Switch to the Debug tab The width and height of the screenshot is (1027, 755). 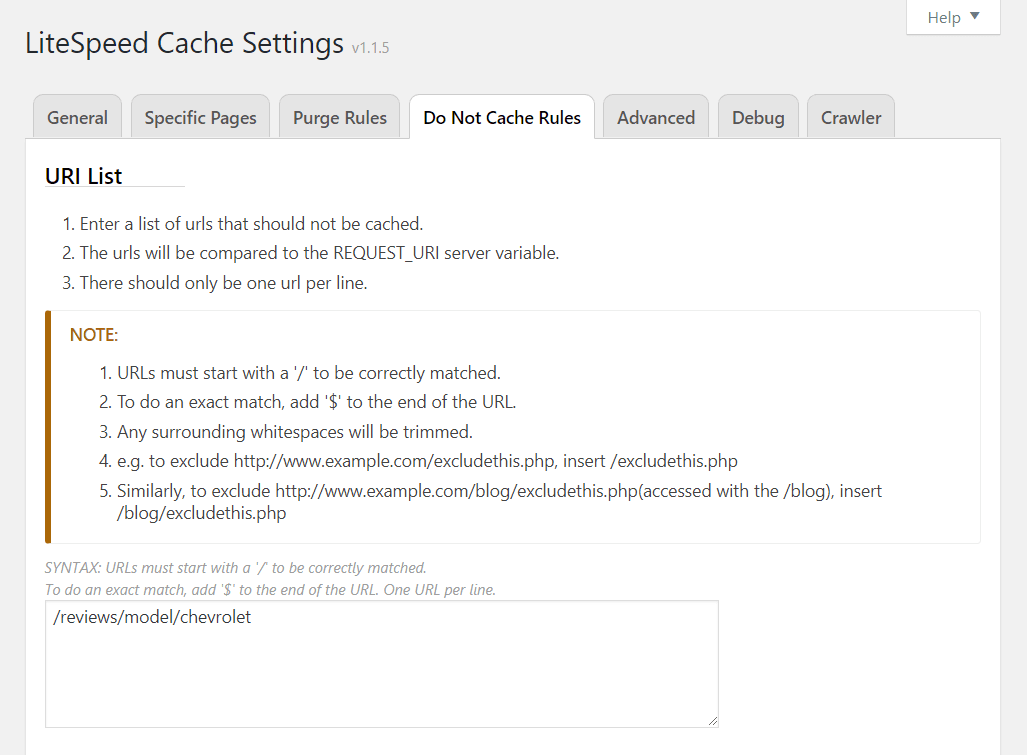coord(757,118)
